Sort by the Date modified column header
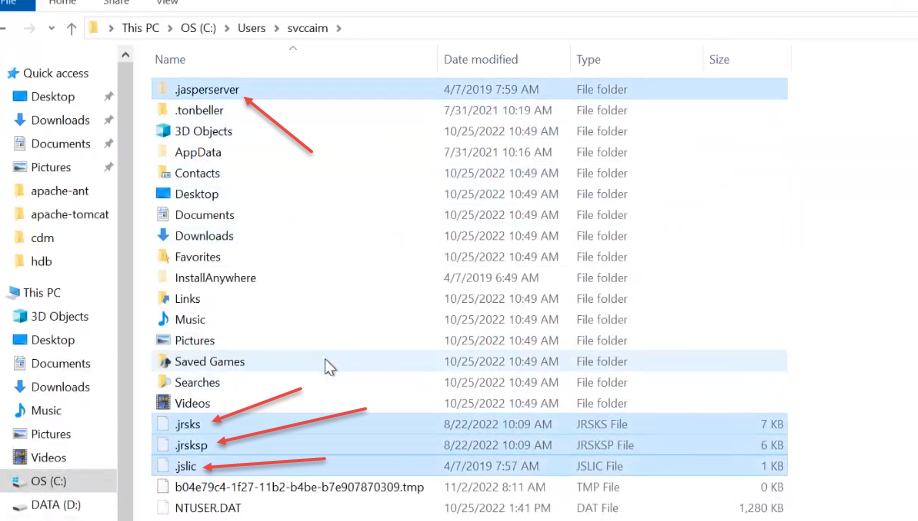Screen dimensions: 918x521 coord(480,60)
